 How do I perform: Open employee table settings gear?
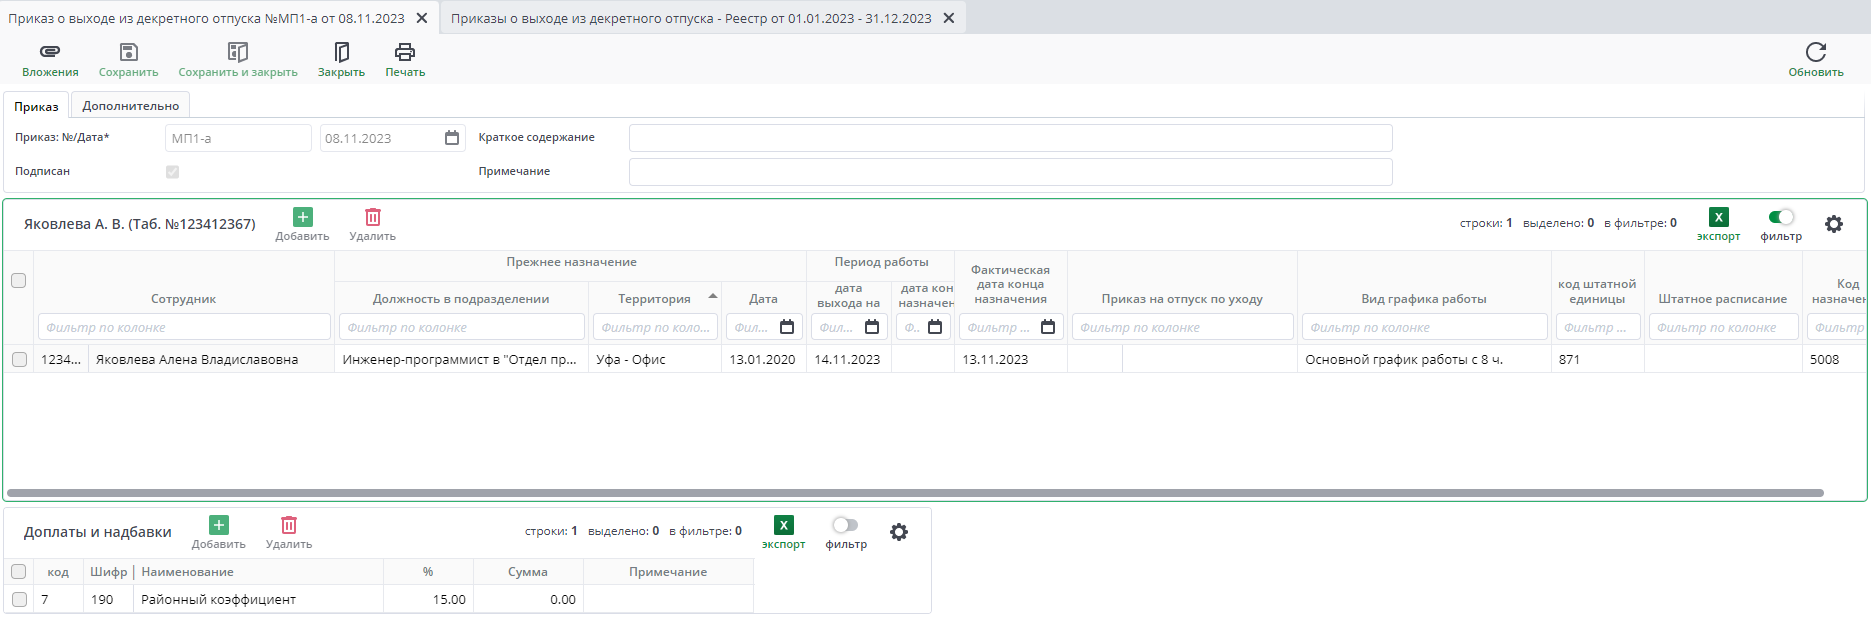(x=1834, y=224)
